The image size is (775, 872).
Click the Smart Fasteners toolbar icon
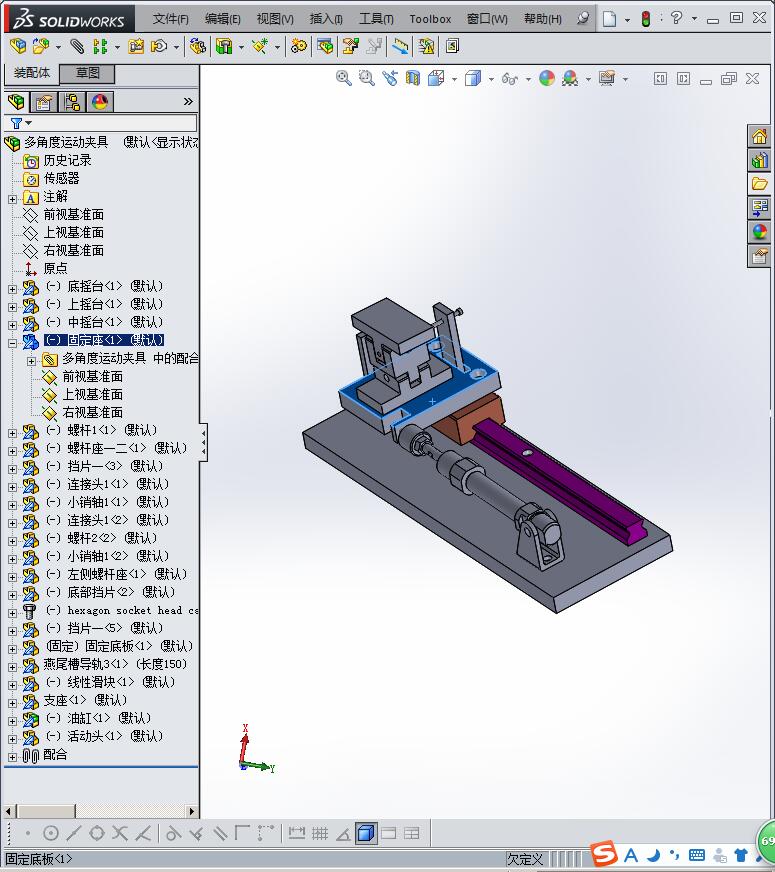[136, 46]
